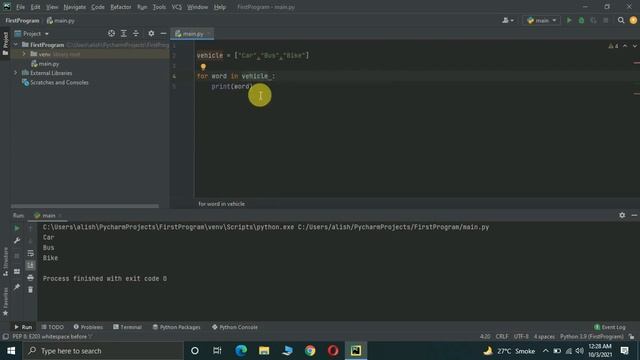The height and width of the screenshot is (360, 640).
Task: Run with coverage icon in top toolbar
Action: click(x=593, y=20)
